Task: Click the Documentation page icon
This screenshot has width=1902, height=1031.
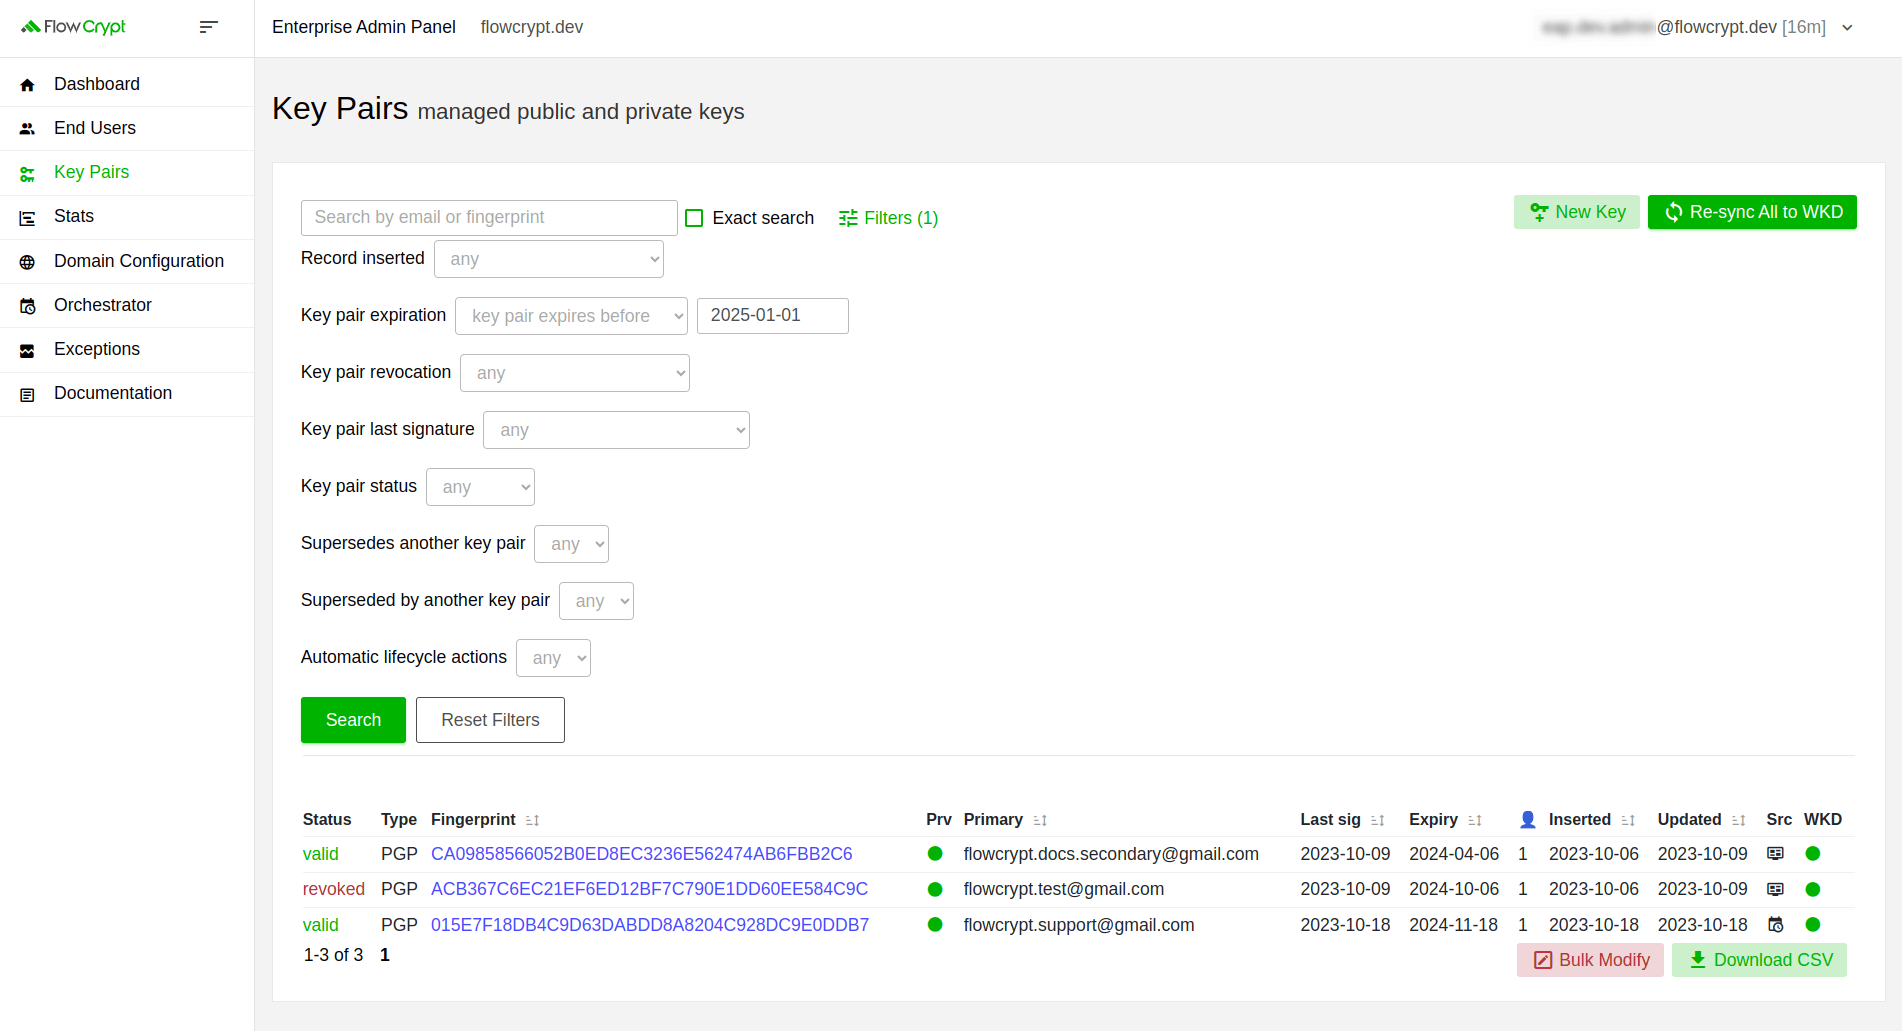Action: [27, 394]
